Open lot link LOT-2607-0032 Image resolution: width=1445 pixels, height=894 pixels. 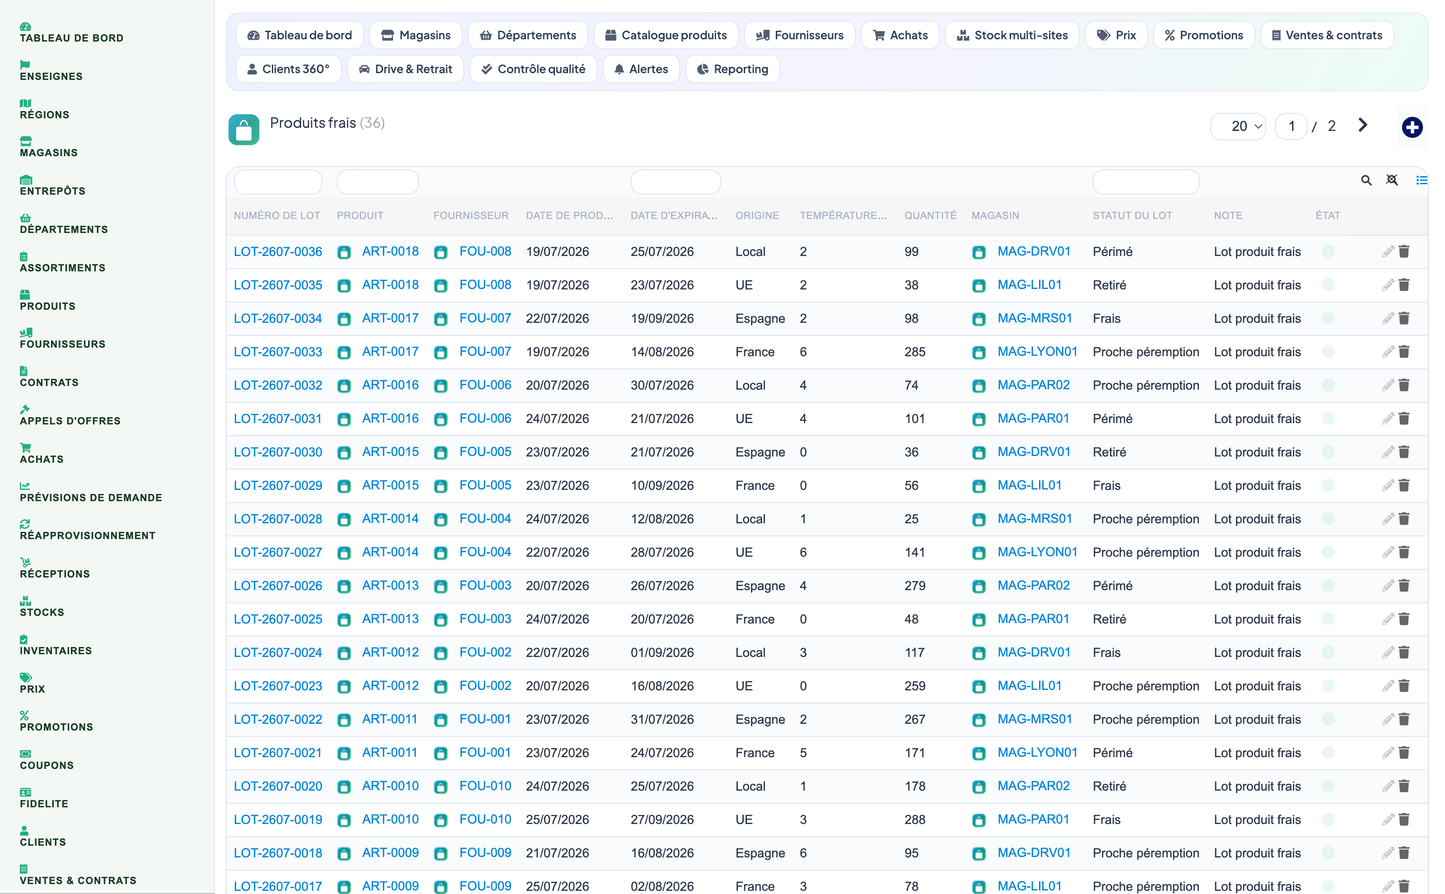[278, 385]
